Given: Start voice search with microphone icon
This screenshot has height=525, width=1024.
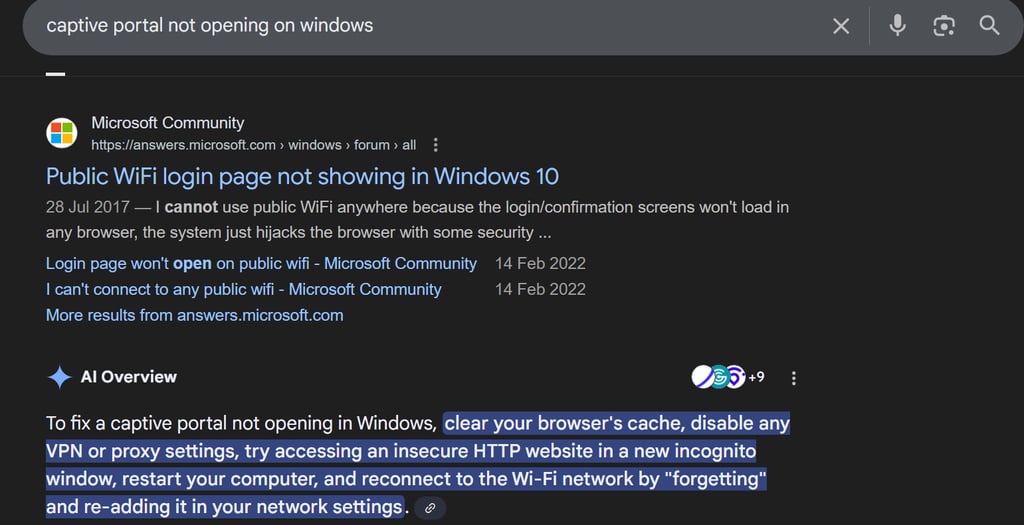Looking at the screenshot, I should click(x=897, y=26).
